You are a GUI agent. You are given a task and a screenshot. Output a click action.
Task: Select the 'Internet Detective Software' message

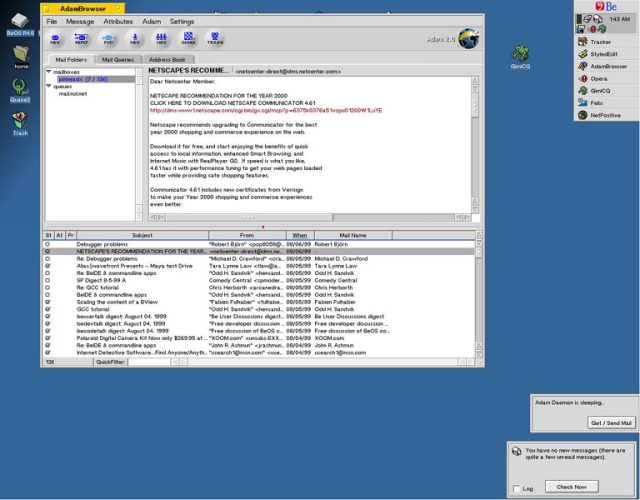pyautogui.click(x=259, y=353)
